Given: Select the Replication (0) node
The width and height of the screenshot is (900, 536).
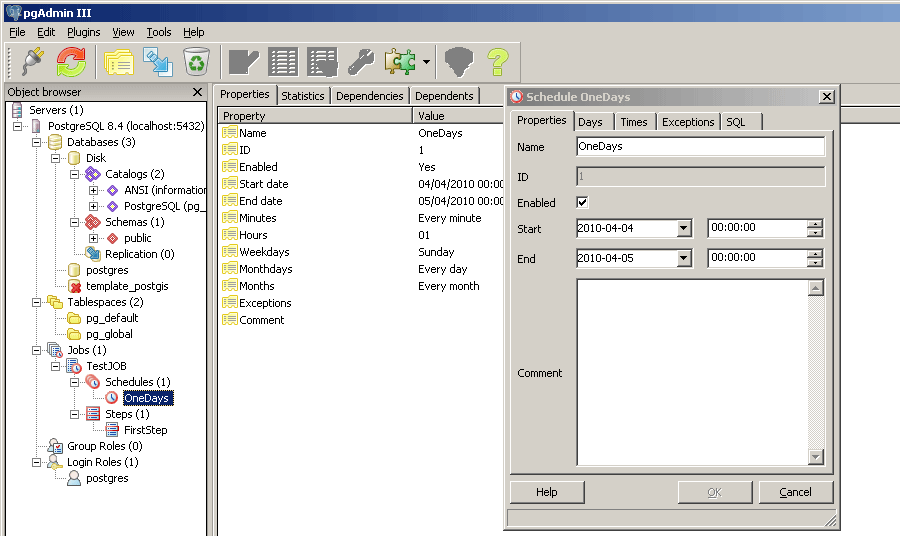Looking at the screenshot, I should (139, 254).
